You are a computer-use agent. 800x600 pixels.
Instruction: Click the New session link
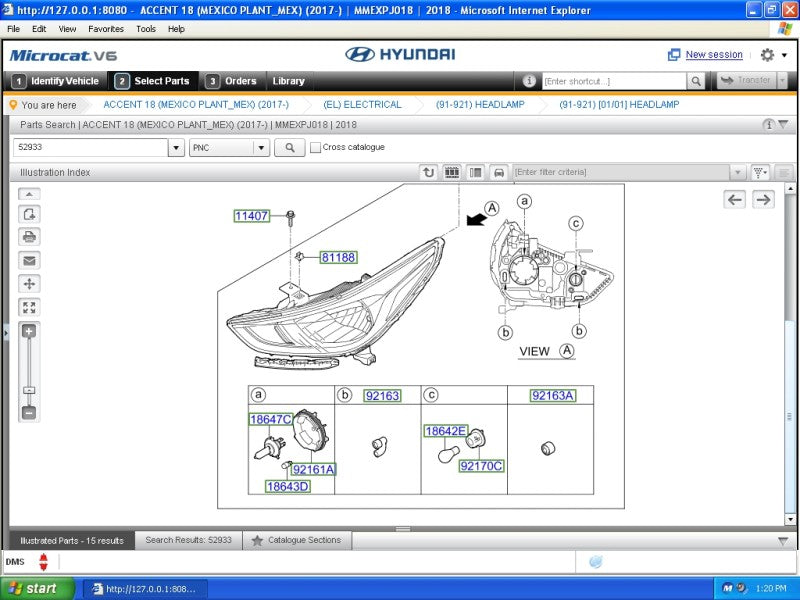point(714,55)
